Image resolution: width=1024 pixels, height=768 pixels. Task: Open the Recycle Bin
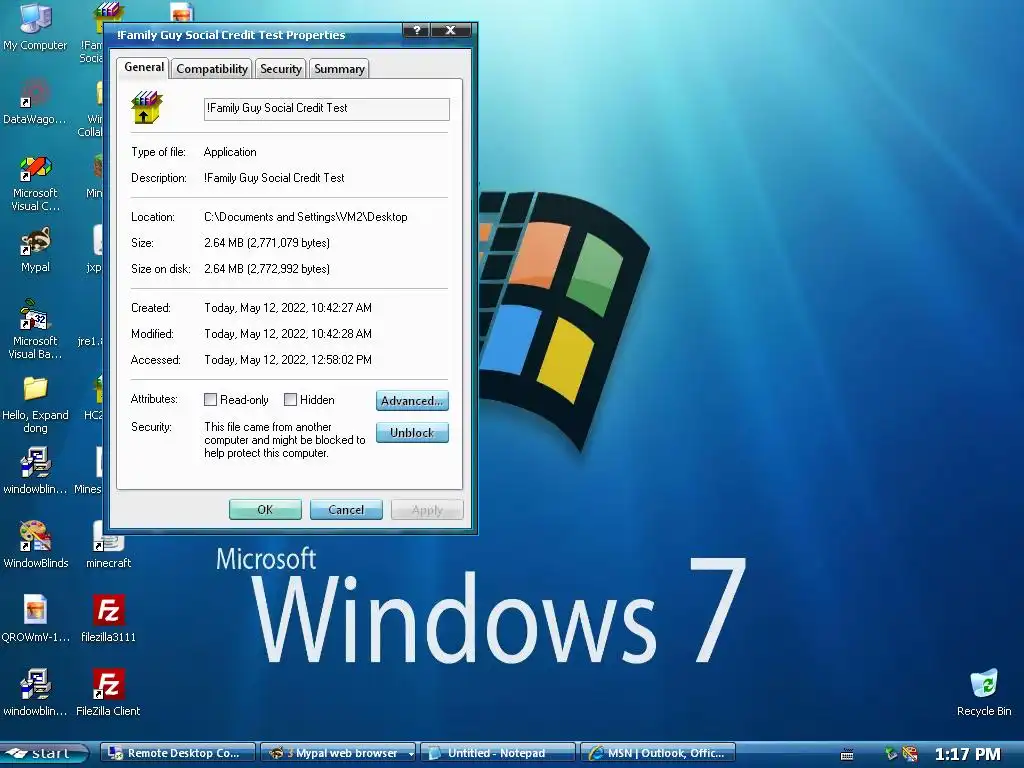(x=984, y=692)
